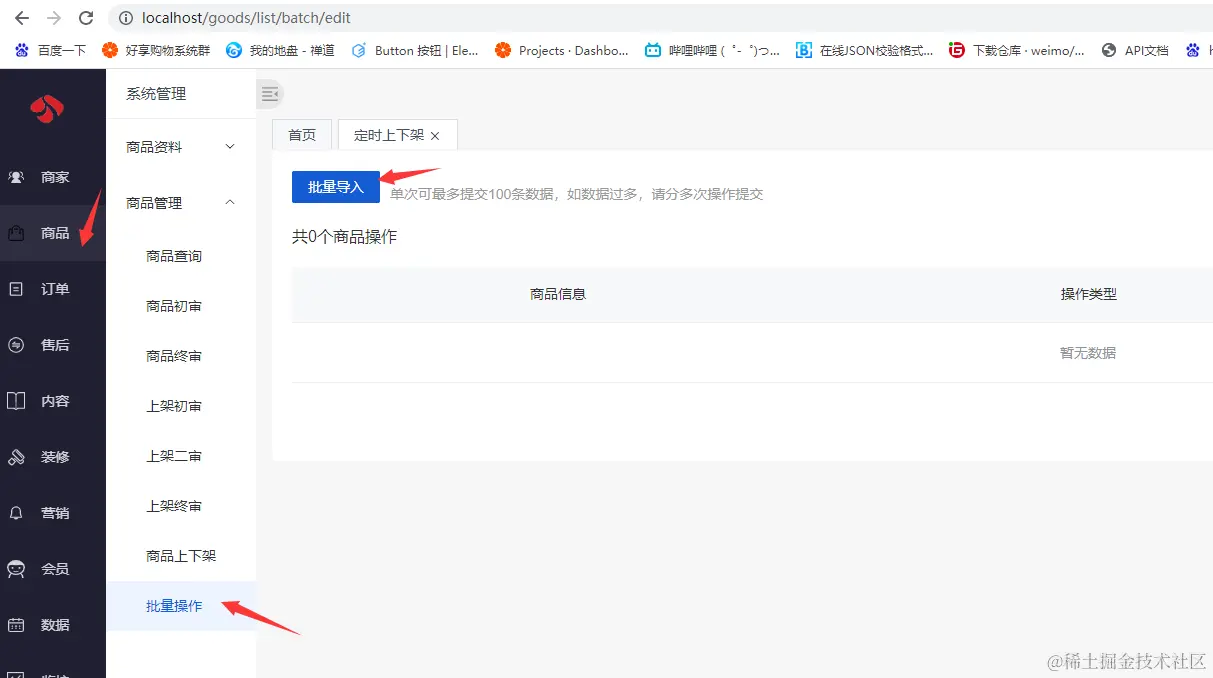Select the 批量操作 menu item
Image resolution: width=1213 pixels, height=678 pixels.
click(181, 606)
